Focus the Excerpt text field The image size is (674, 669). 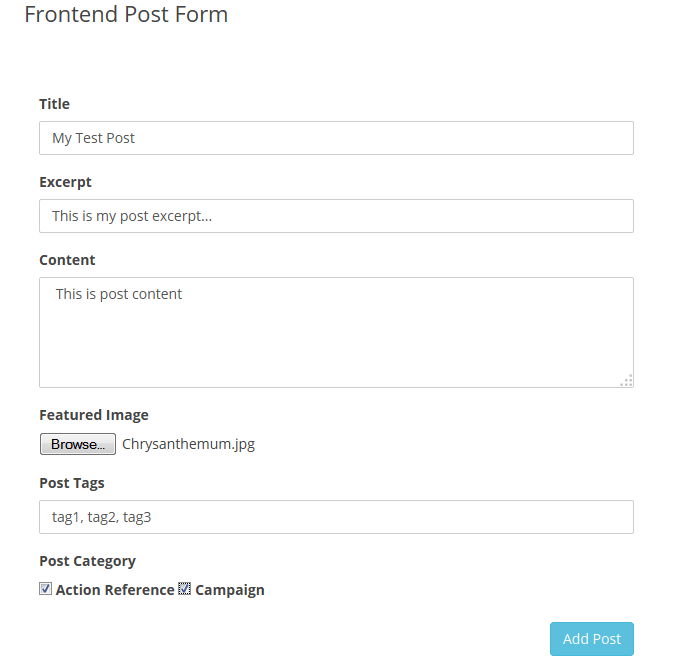336,216
